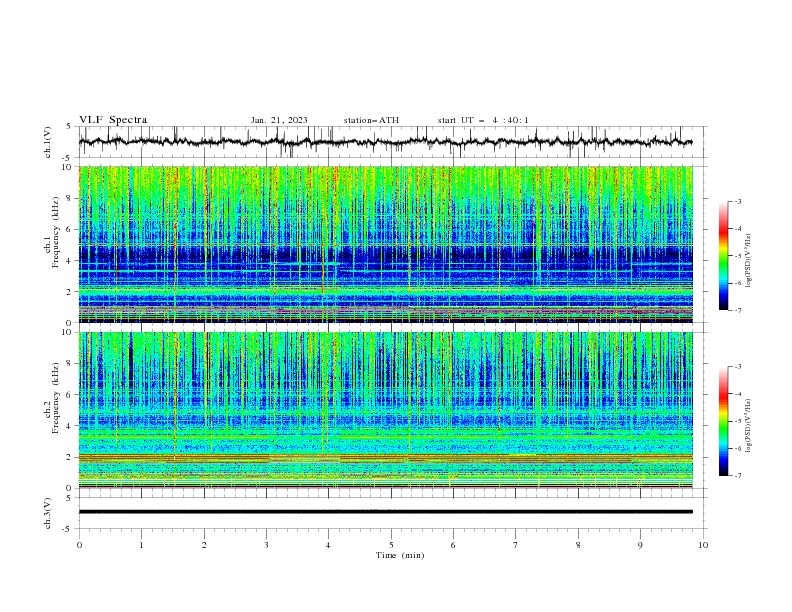The width and height of the screenshot is (792, 612).
Task: Click the 'start UT = 4 :40: 1' label
Action: point(483,120)
